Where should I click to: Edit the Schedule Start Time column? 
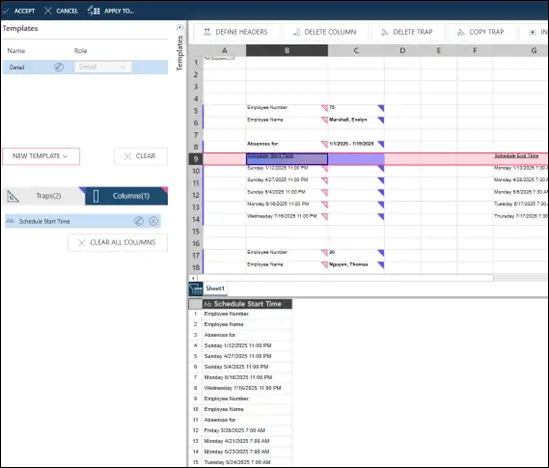[x=139, y=221]
